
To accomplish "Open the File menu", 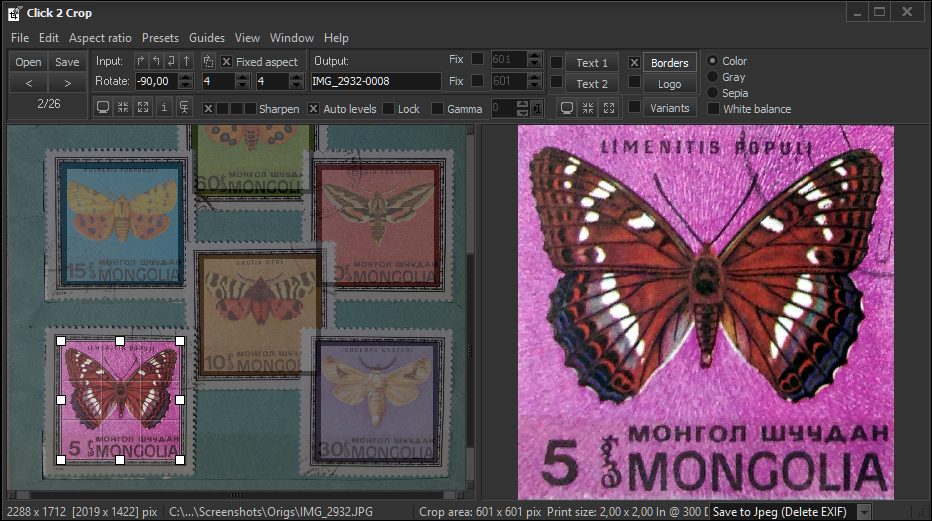I will (x=20, y=38).
